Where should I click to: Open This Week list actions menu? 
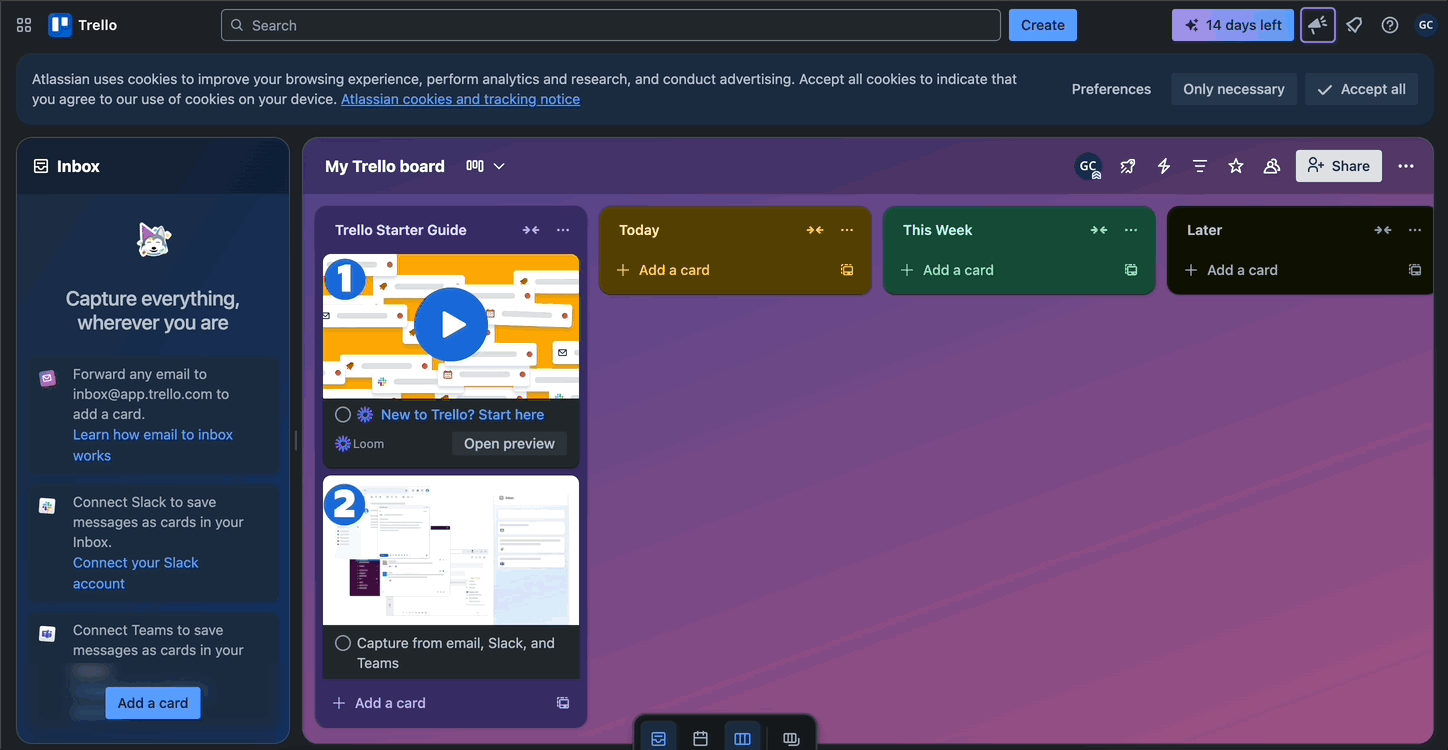tap(1131, 230)
